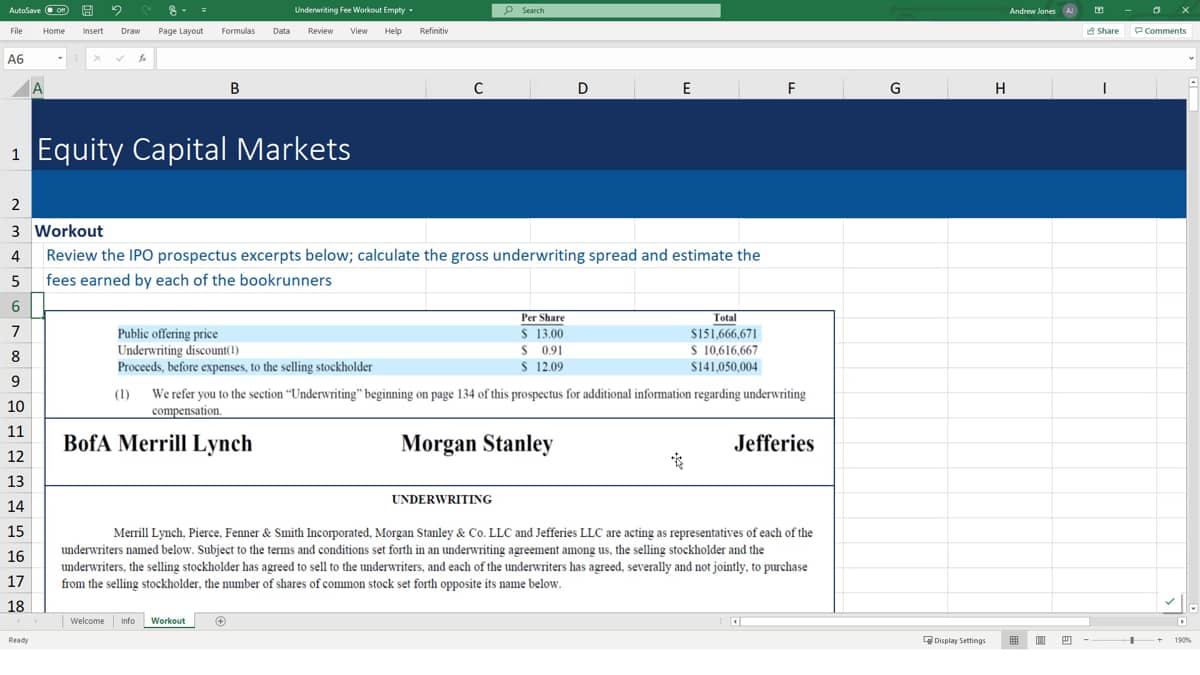
Task: Select row 12 header
Action: (x=15, y=456)
